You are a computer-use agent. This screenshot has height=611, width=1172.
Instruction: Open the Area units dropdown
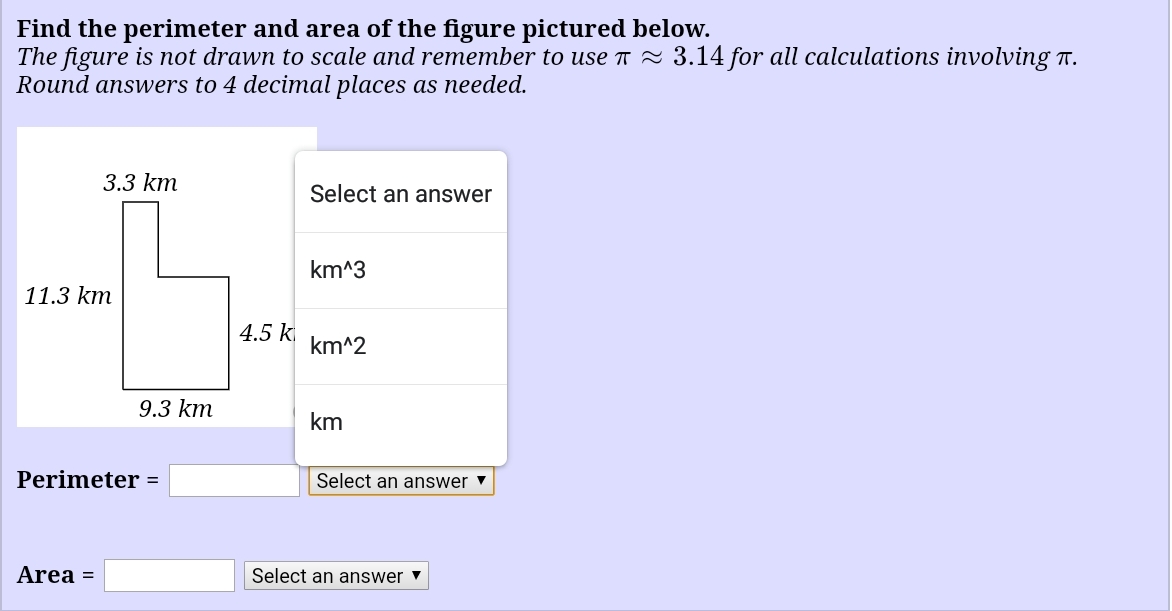tap(336, 575)
